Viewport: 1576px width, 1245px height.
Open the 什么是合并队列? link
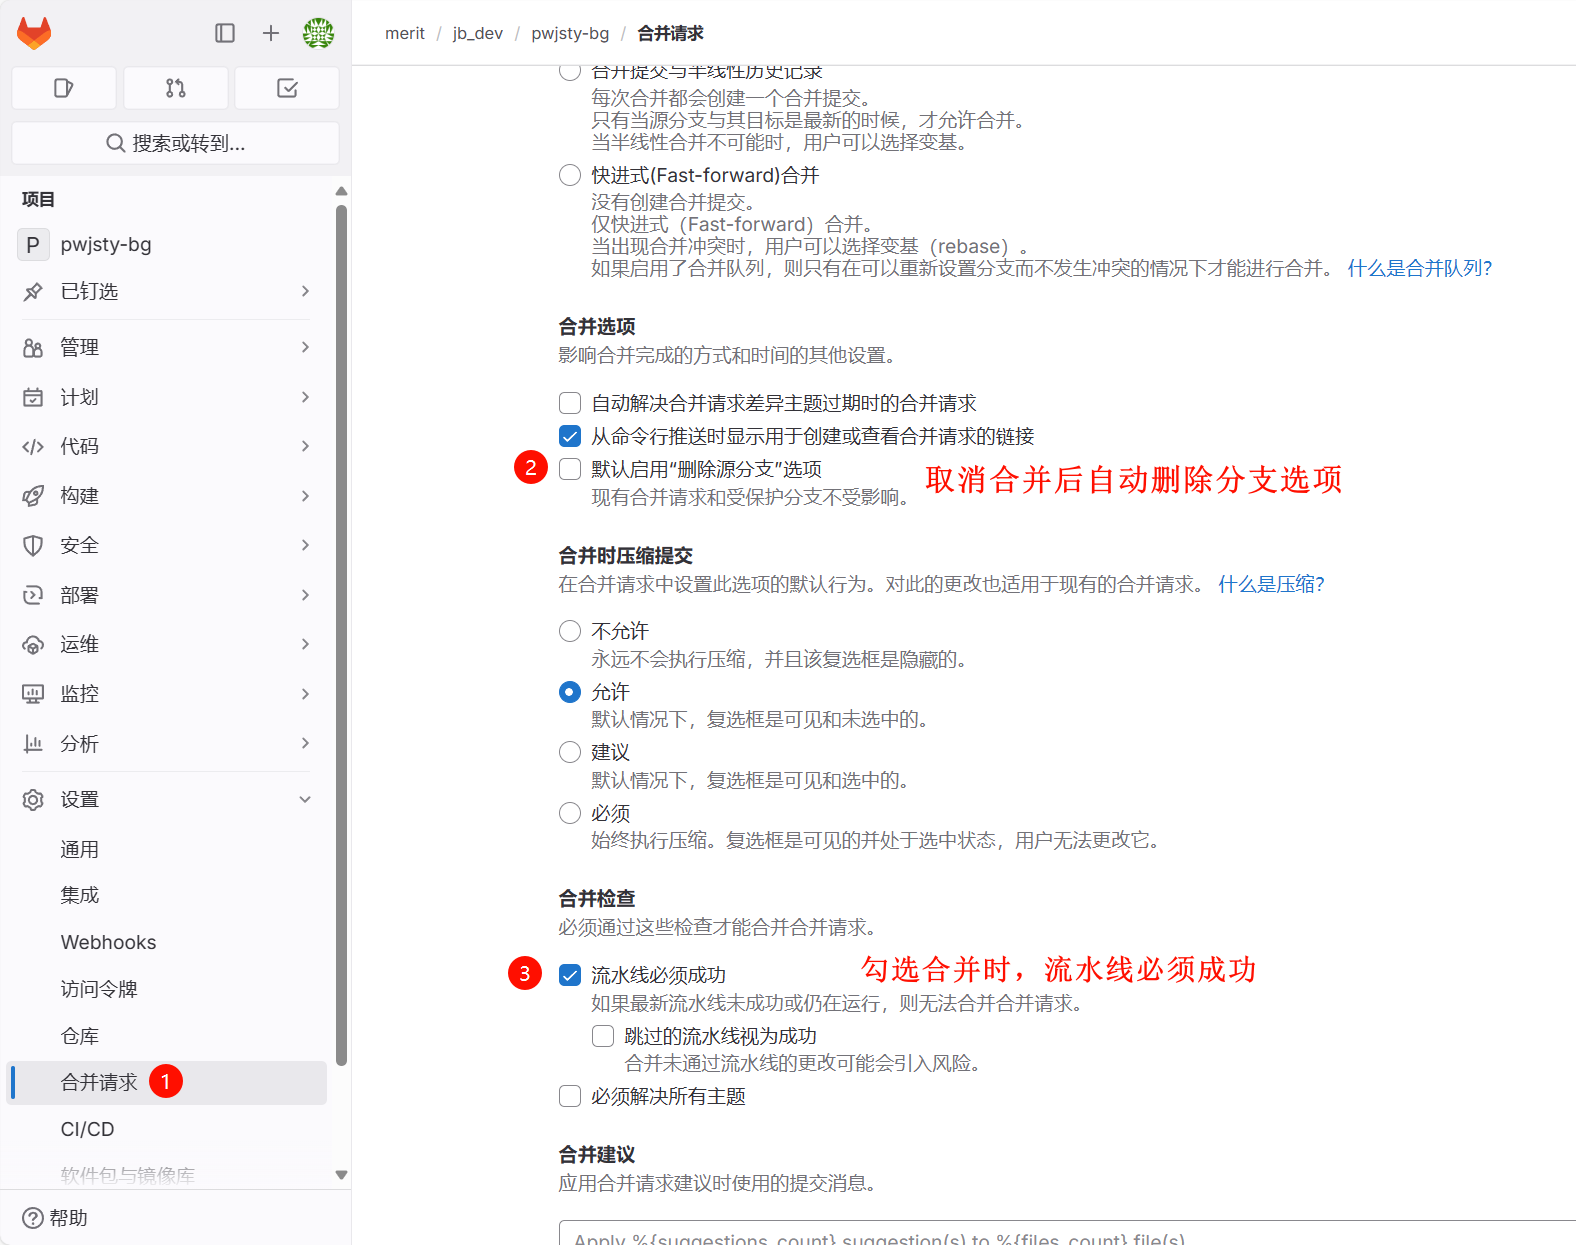tap(1419, 268)
